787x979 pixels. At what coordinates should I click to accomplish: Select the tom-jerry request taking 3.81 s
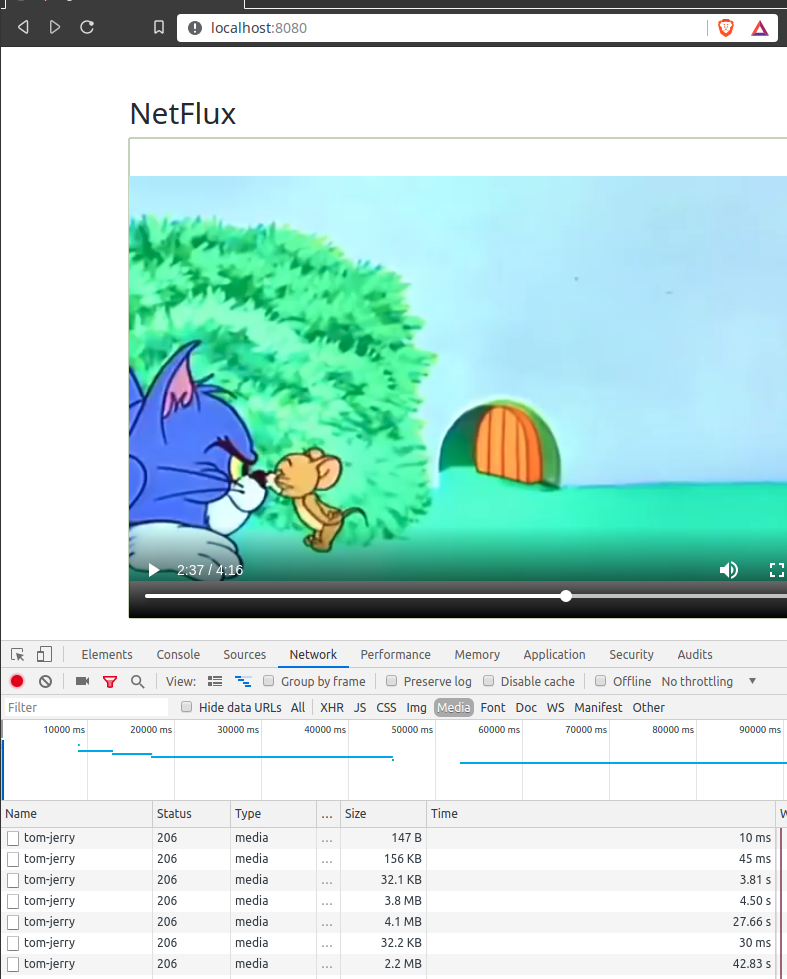[388, 880]
